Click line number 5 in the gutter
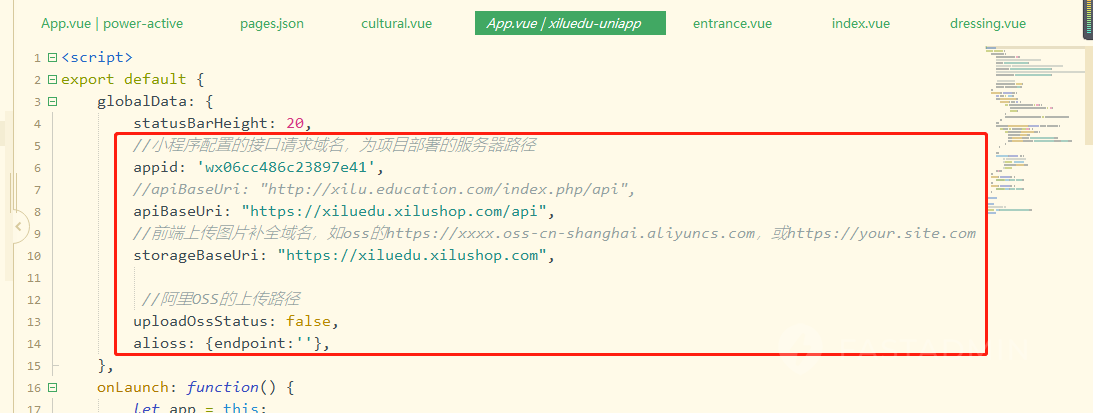Screen dimensions: 1093x413 coord(37,146)
